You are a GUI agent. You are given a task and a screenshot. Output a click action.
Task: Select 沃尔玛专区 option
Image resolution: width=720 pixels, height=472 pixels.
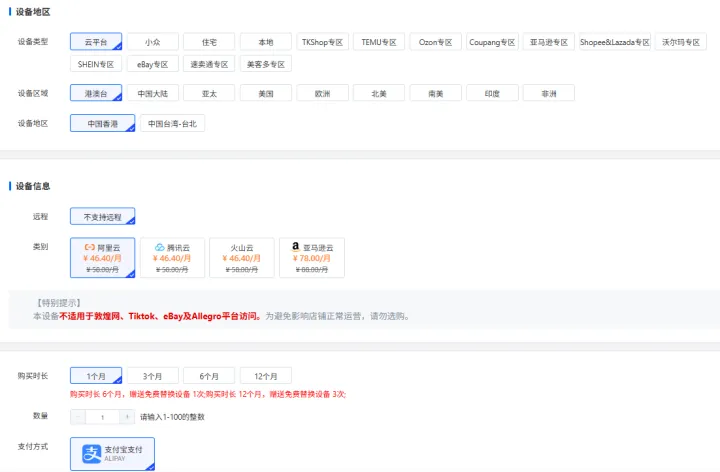coord(681,42)
